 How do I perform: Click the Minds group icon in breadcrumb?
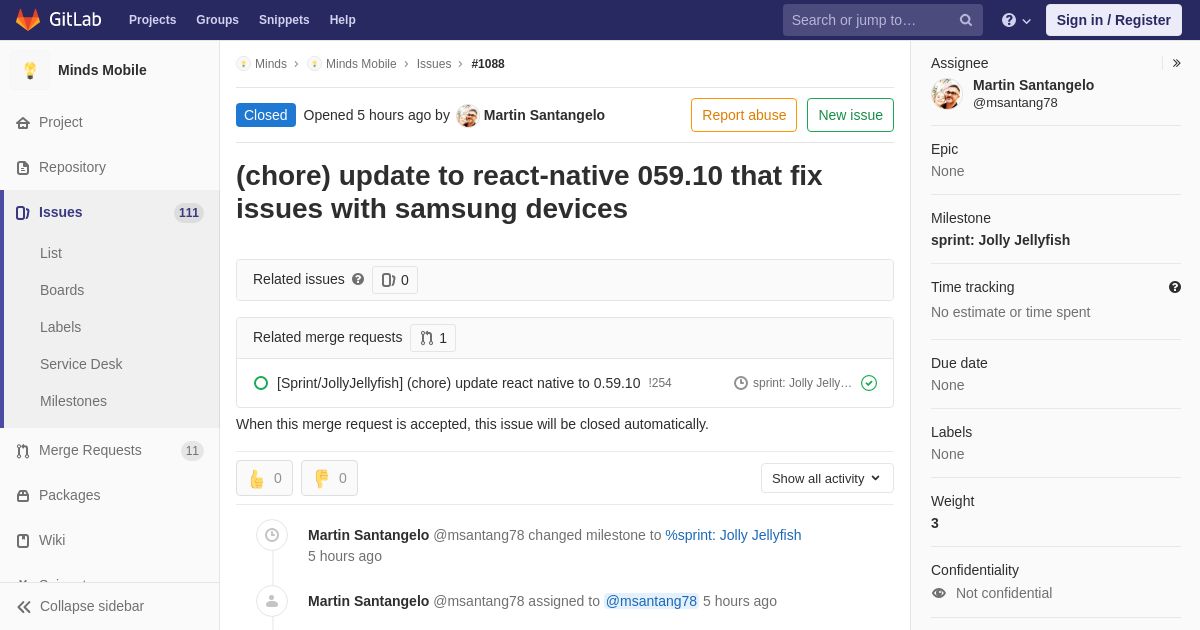click(x=243, y=64)
